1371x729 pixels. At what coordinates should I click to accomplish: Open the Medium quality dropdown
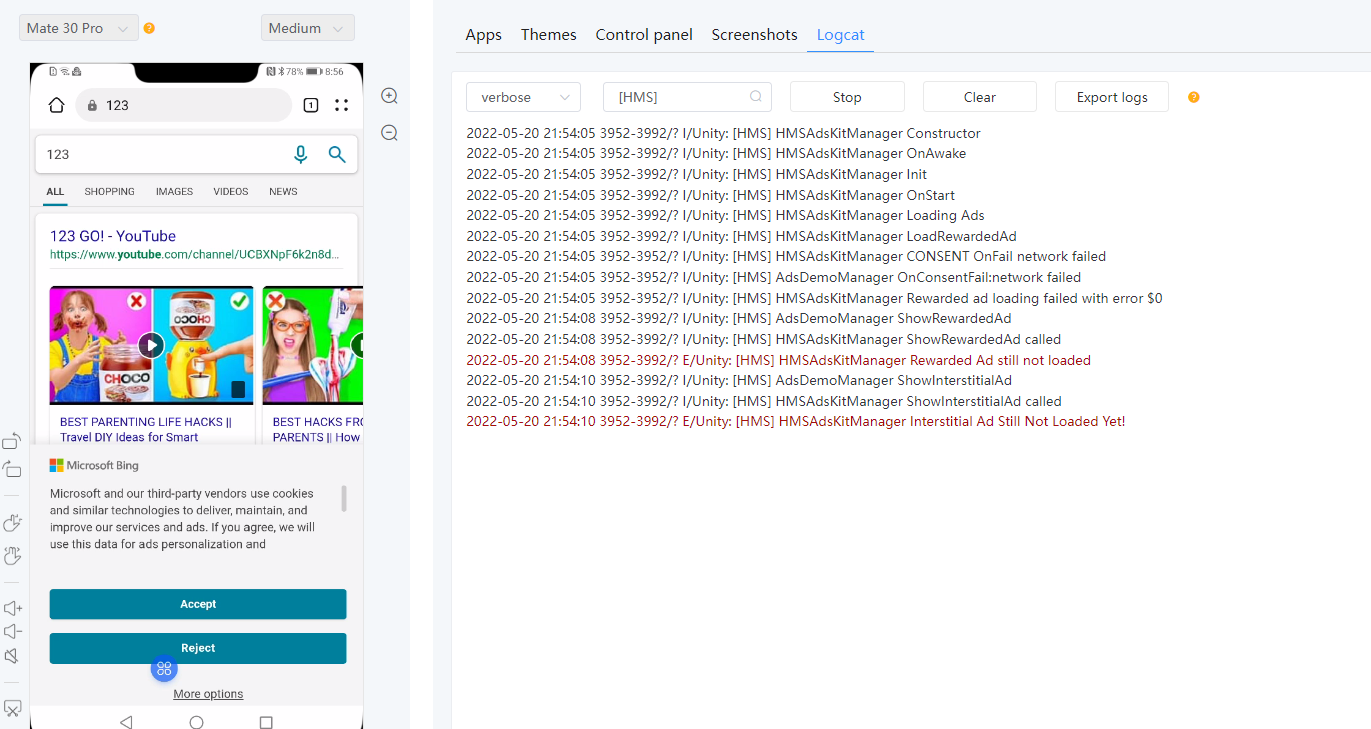pyautogui.click(x=307, y=28)
